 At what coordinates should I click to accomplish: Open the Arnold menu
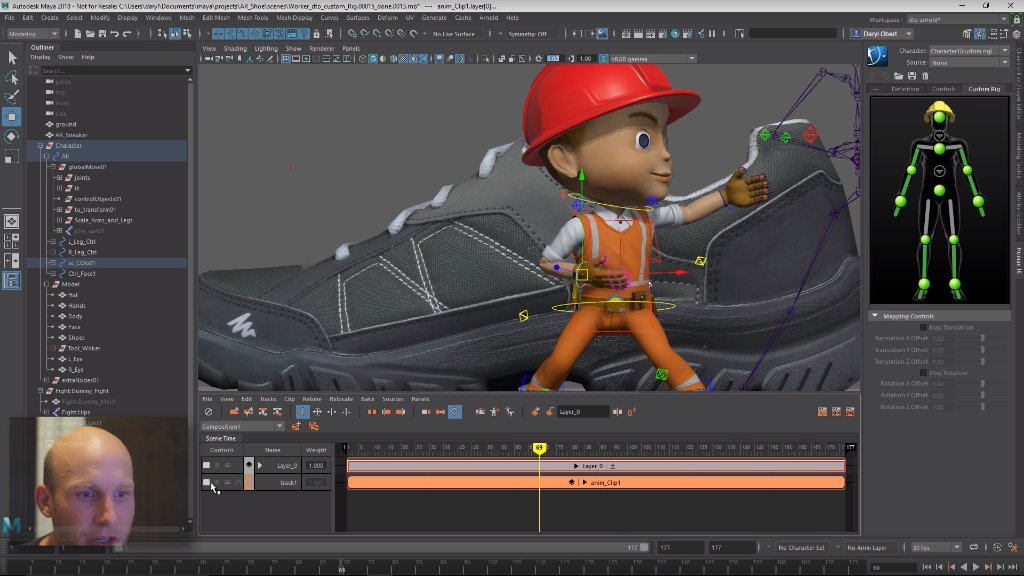(488, 18)
